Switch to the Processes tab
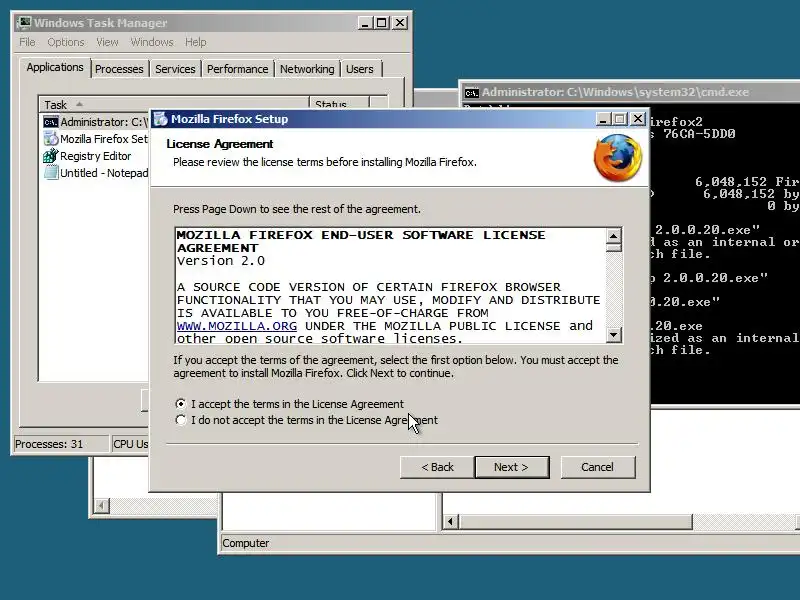Viewport: 800px width, 600px height. point(119,69)
